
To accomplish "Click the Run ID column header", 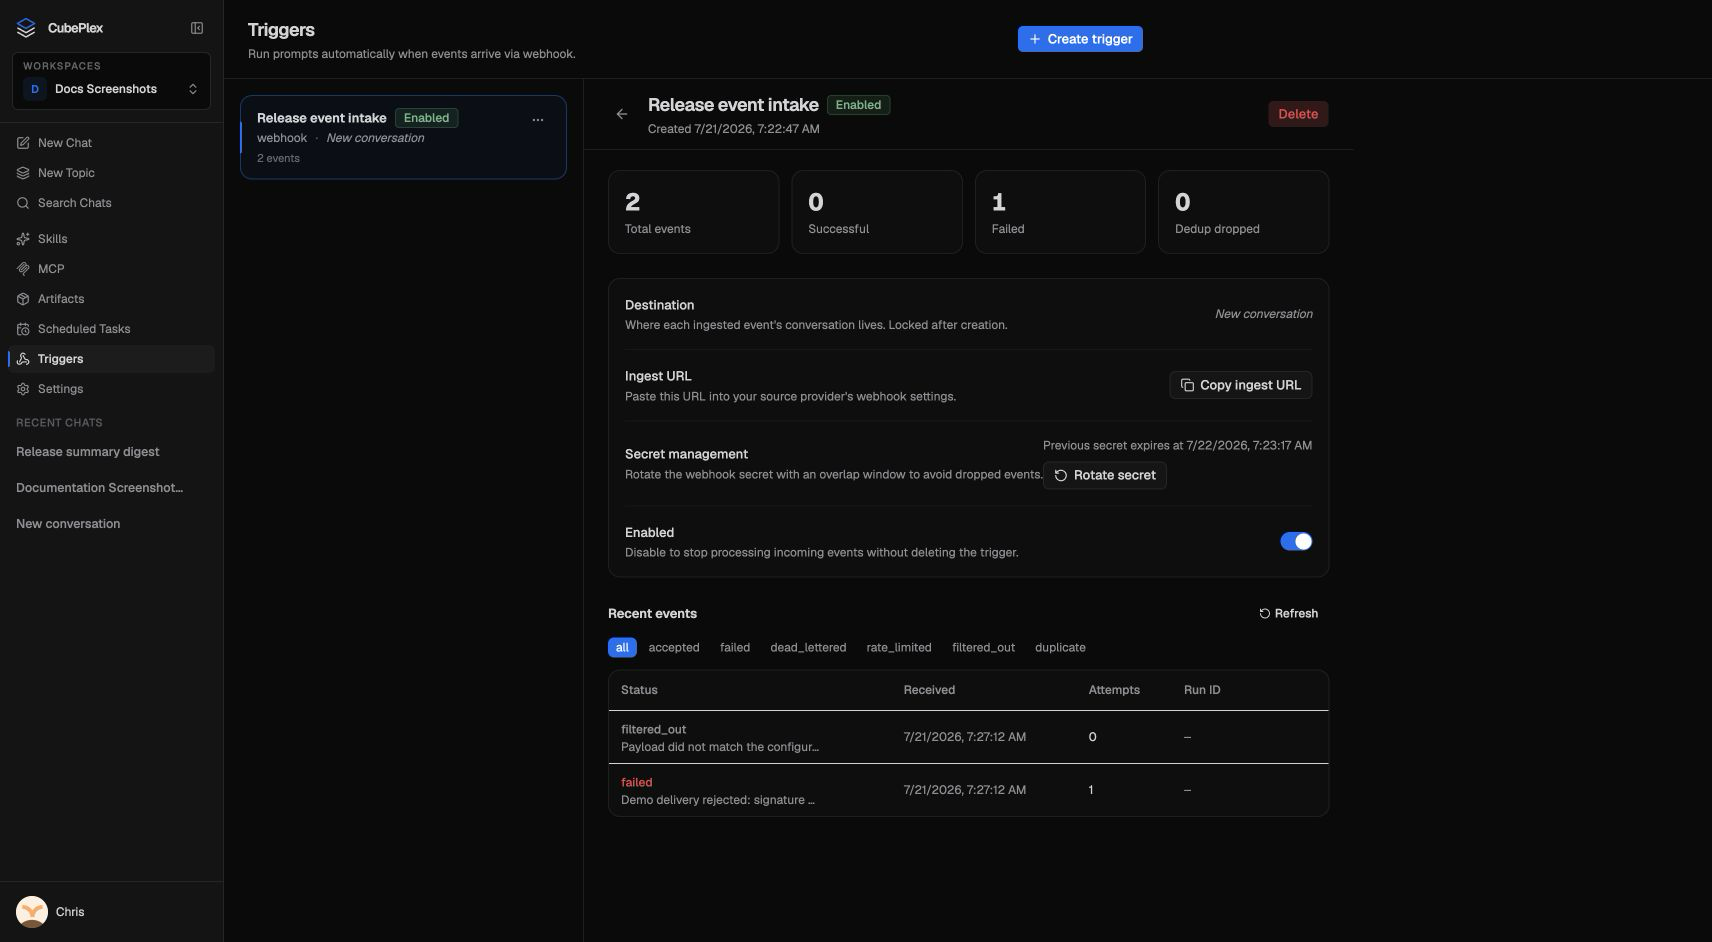I will [1202, 690].
